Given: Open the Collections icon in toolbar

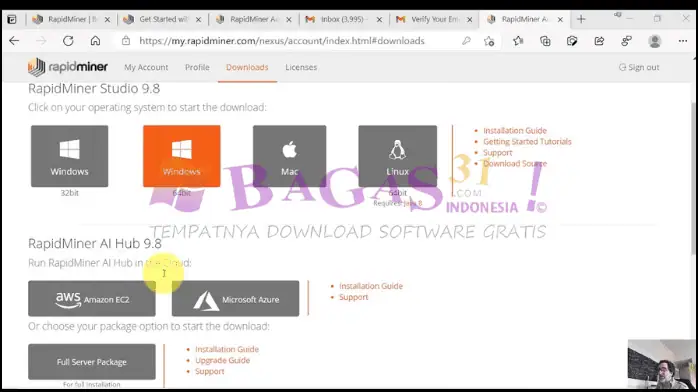Looking at the screenshot, I should click(545, 41).
